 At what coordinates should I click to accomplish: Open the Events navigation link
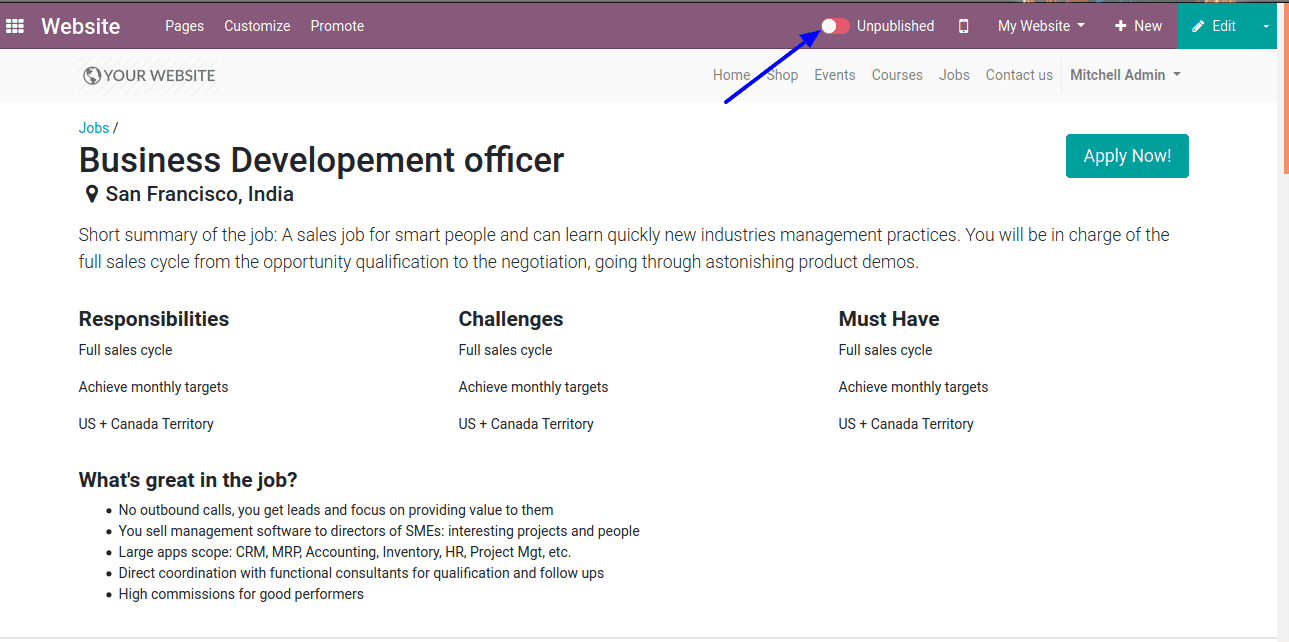[835, 75]
